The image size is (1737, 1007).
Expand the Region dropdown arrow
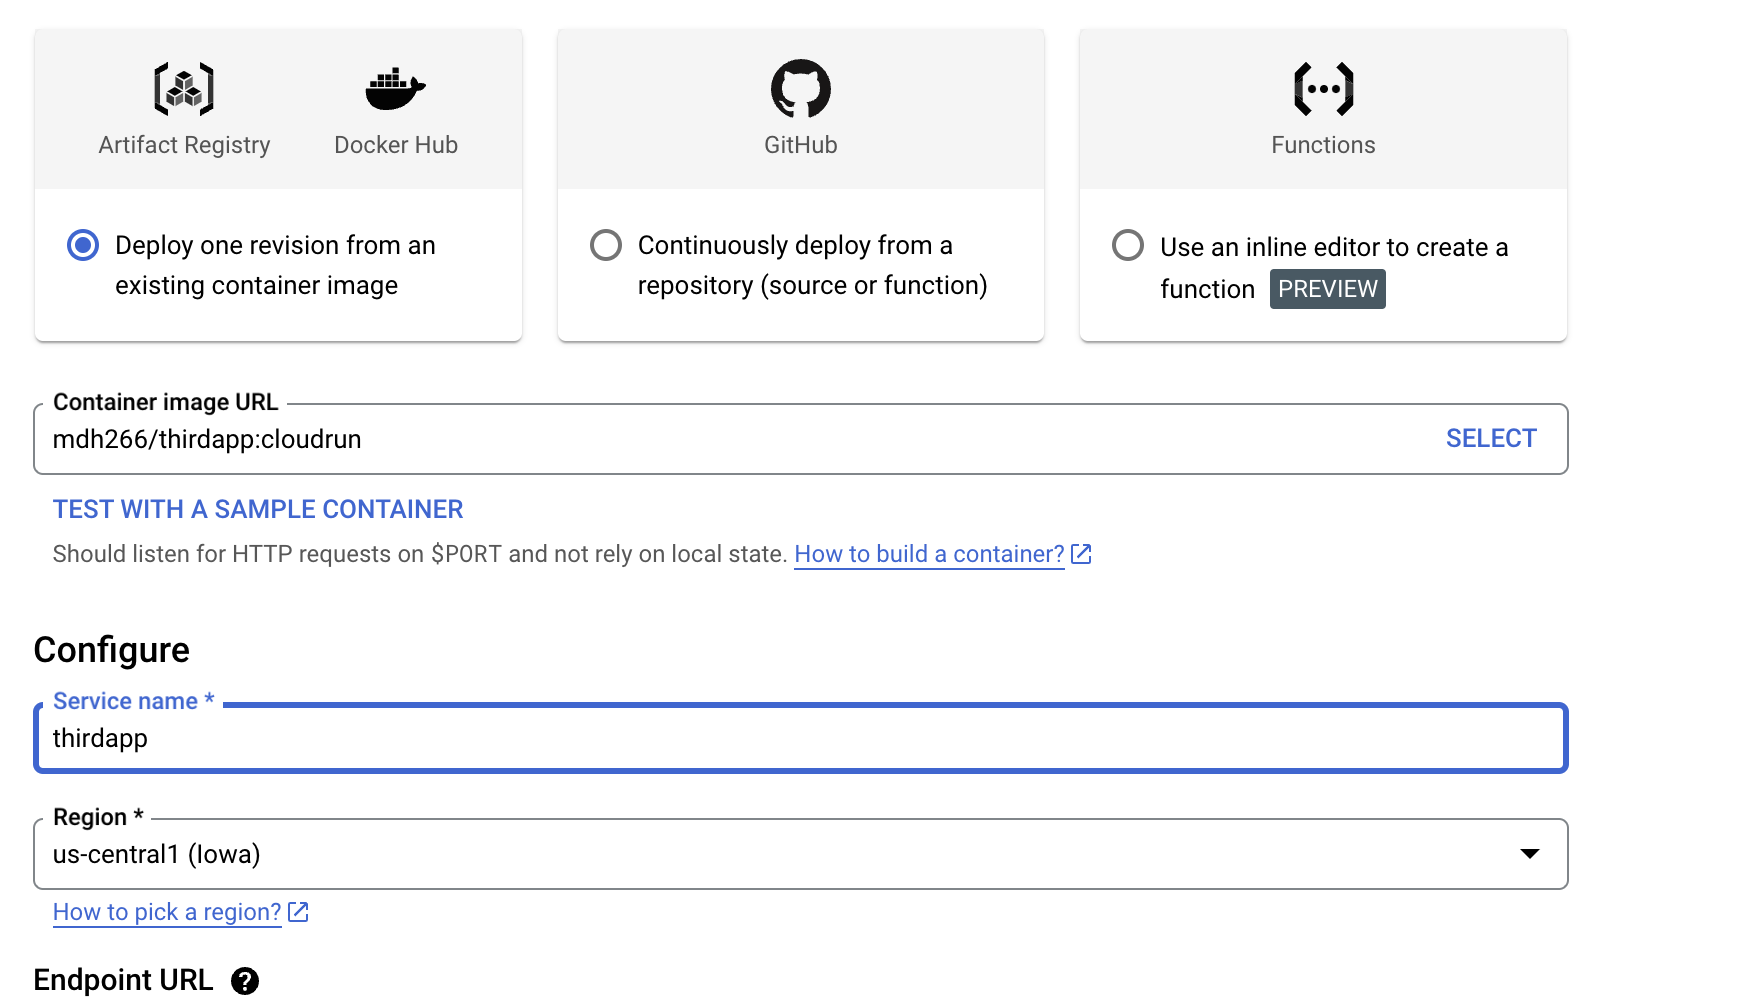(x=1529, y=854)
